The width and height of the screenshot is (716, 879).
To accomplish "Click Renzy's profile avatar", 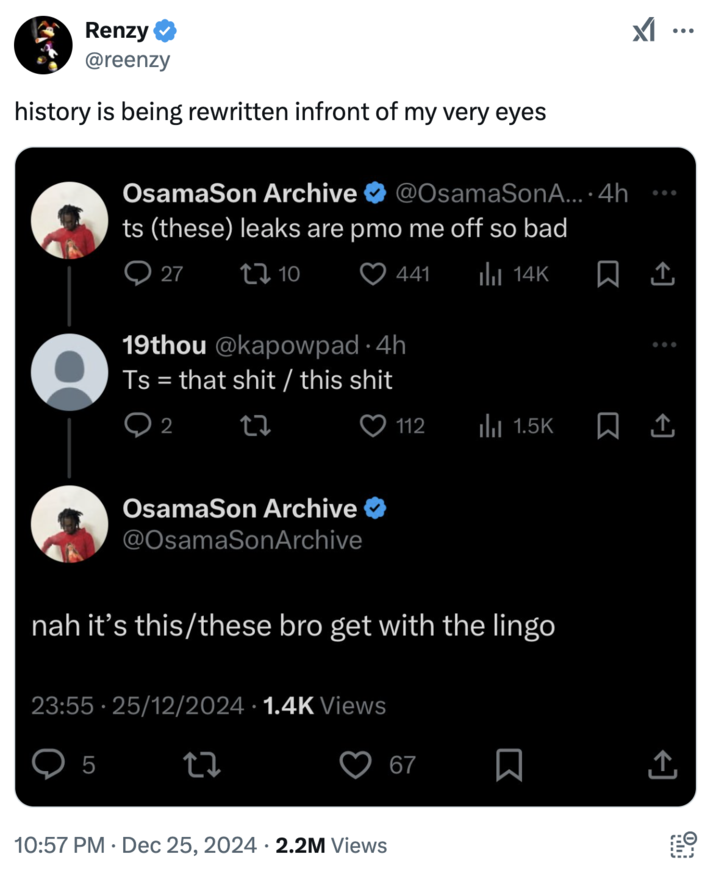I will click(43, 46).
